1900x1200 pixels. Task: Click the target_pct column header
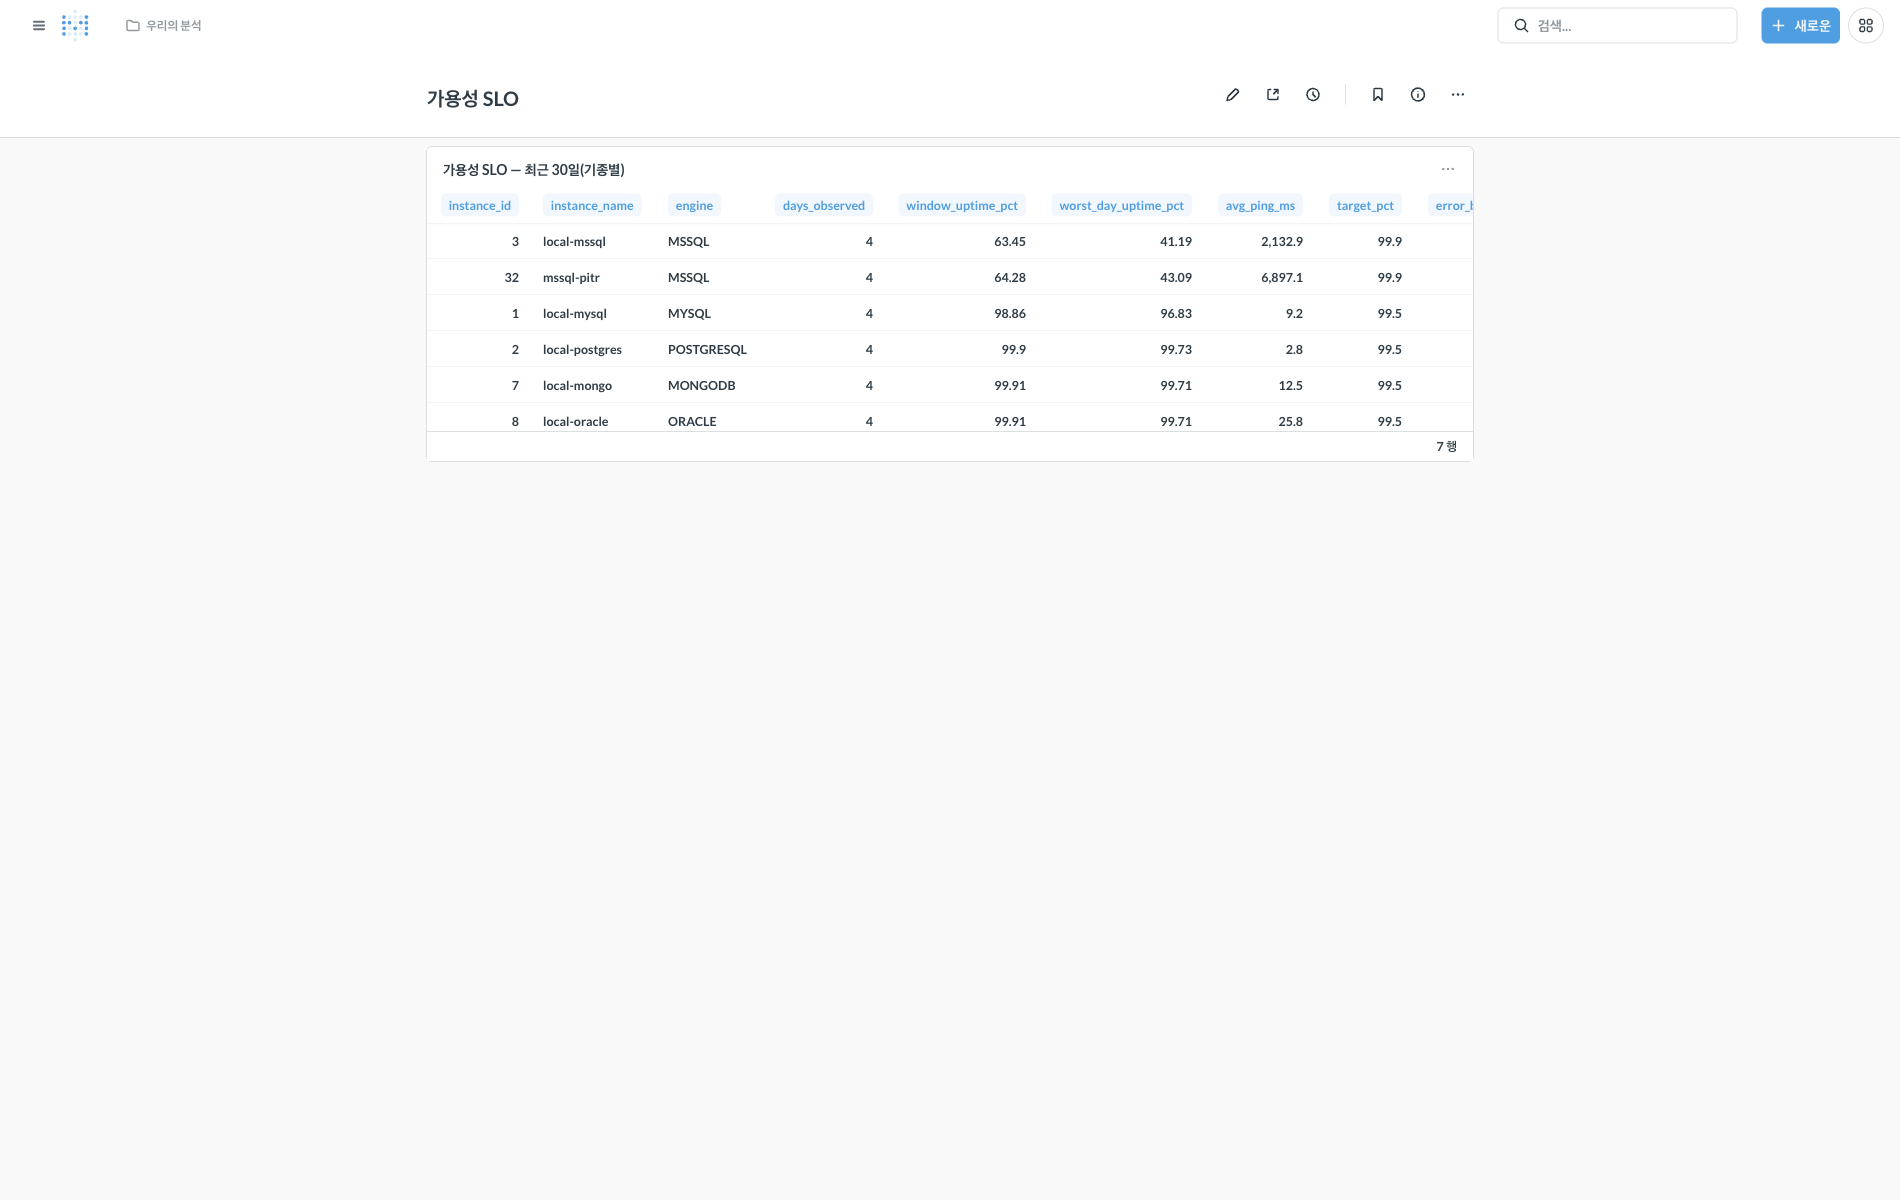(x=1365, y=206)
